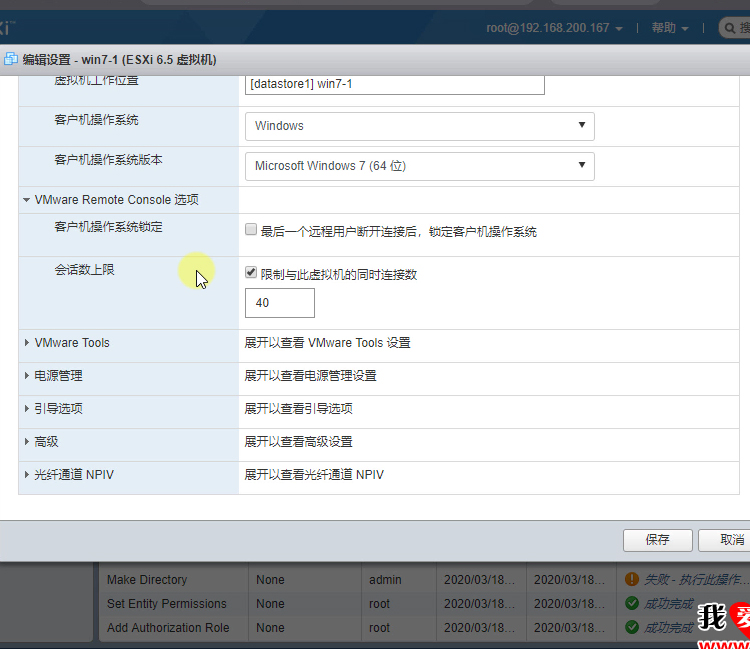The width and height of the screenshot is (750, 649).
Task: Open Microsoft Windows 7 (64 位) version dropdown
Action: coord(419,166)
